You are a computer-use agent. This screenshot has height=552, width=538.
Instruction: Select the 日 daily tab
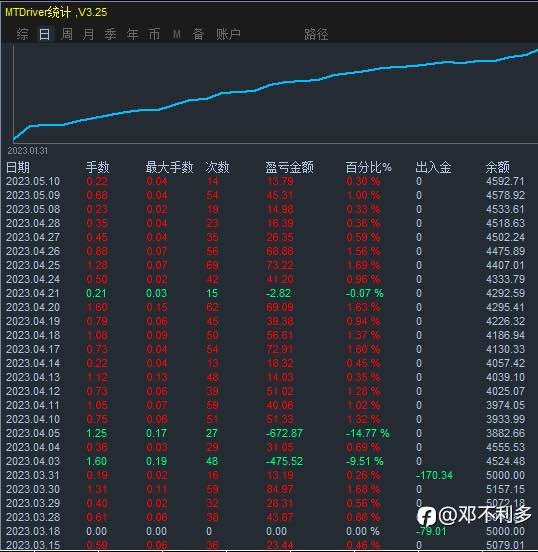(45, 34)
